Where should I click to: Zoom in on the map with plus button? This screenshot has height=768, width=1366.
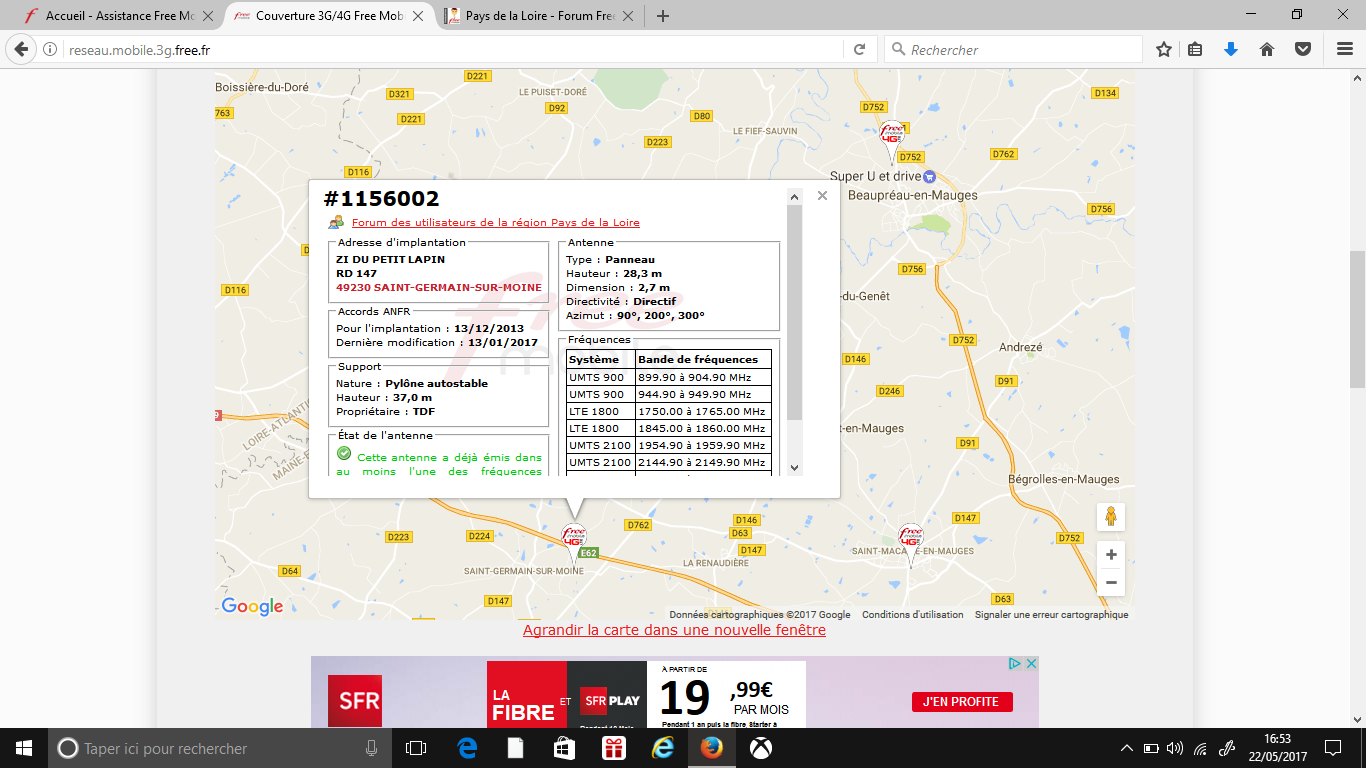[x=1110, y=554]
